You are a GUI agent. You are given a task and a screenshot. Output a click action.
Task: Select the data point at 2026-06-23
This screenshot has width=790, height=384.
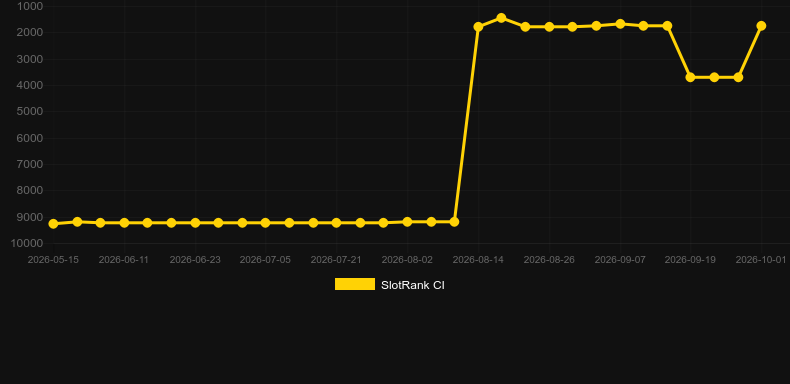click(195, 223)
